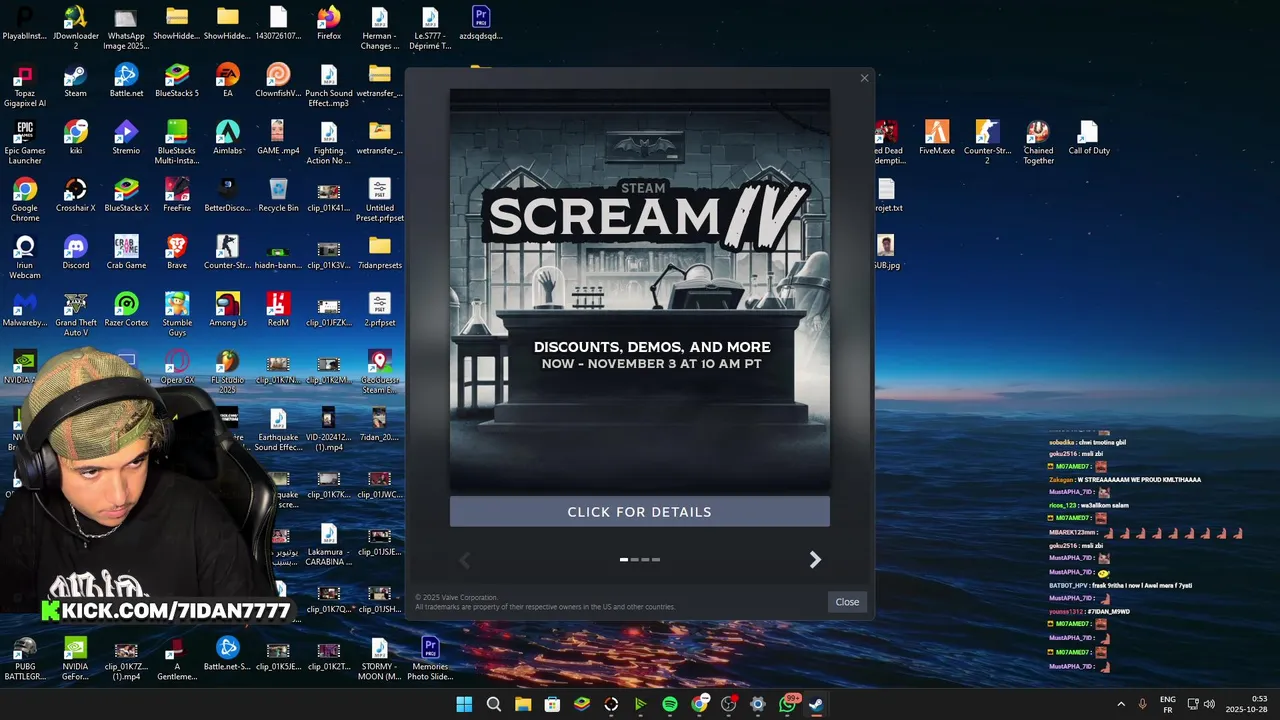The height and width of the screenshot is (720, 1280).
Task: Open the Counter-Strike 2 desktop icon
Action: tap(987, 144)
